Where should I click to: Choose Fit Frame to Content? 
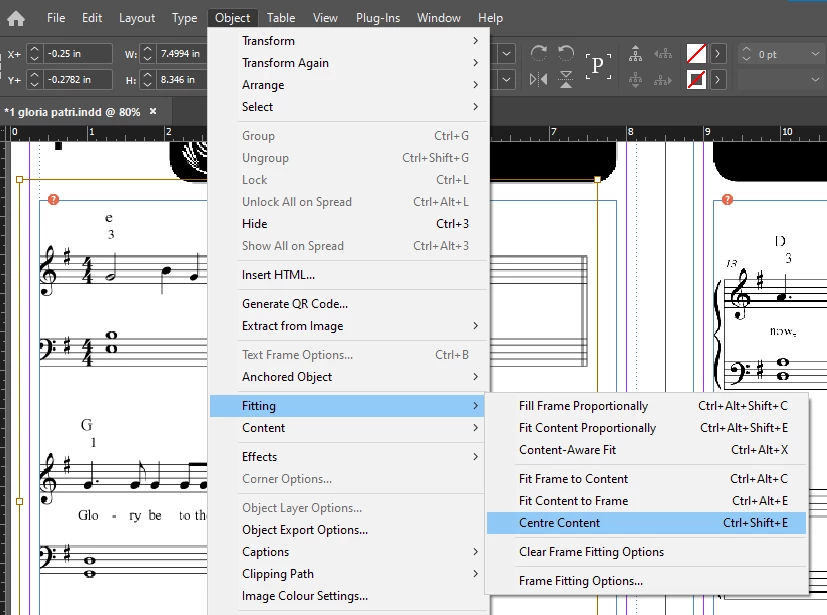(x=647, y=479)
